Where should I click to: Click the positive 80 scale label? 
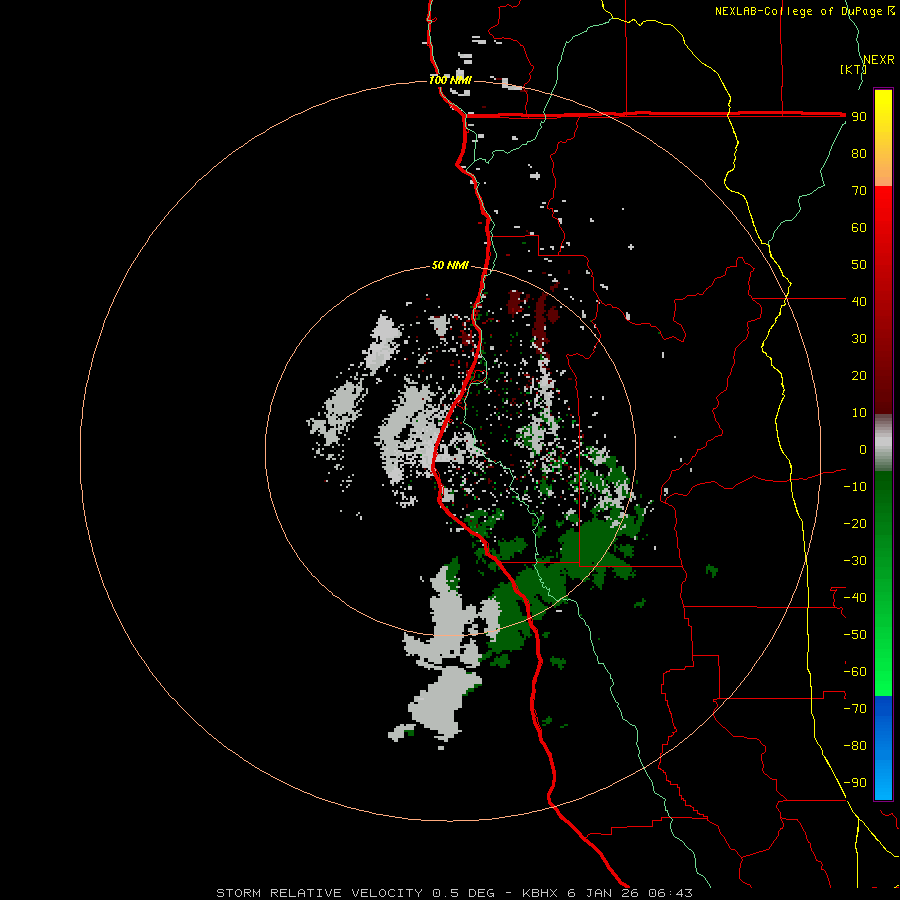click(859, 153)
